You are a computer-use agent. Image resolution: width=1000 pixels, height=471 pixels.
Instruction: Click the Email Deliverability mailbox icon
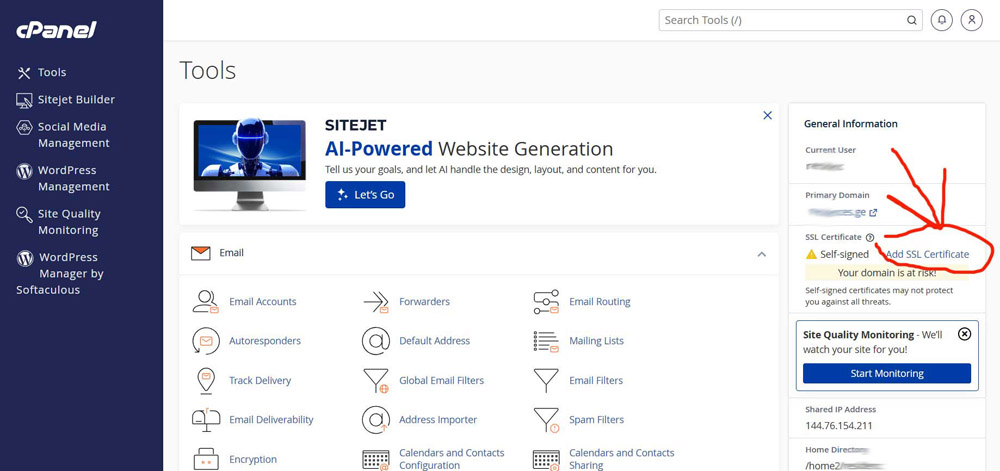pyautogui.click(x=205, y=419)
